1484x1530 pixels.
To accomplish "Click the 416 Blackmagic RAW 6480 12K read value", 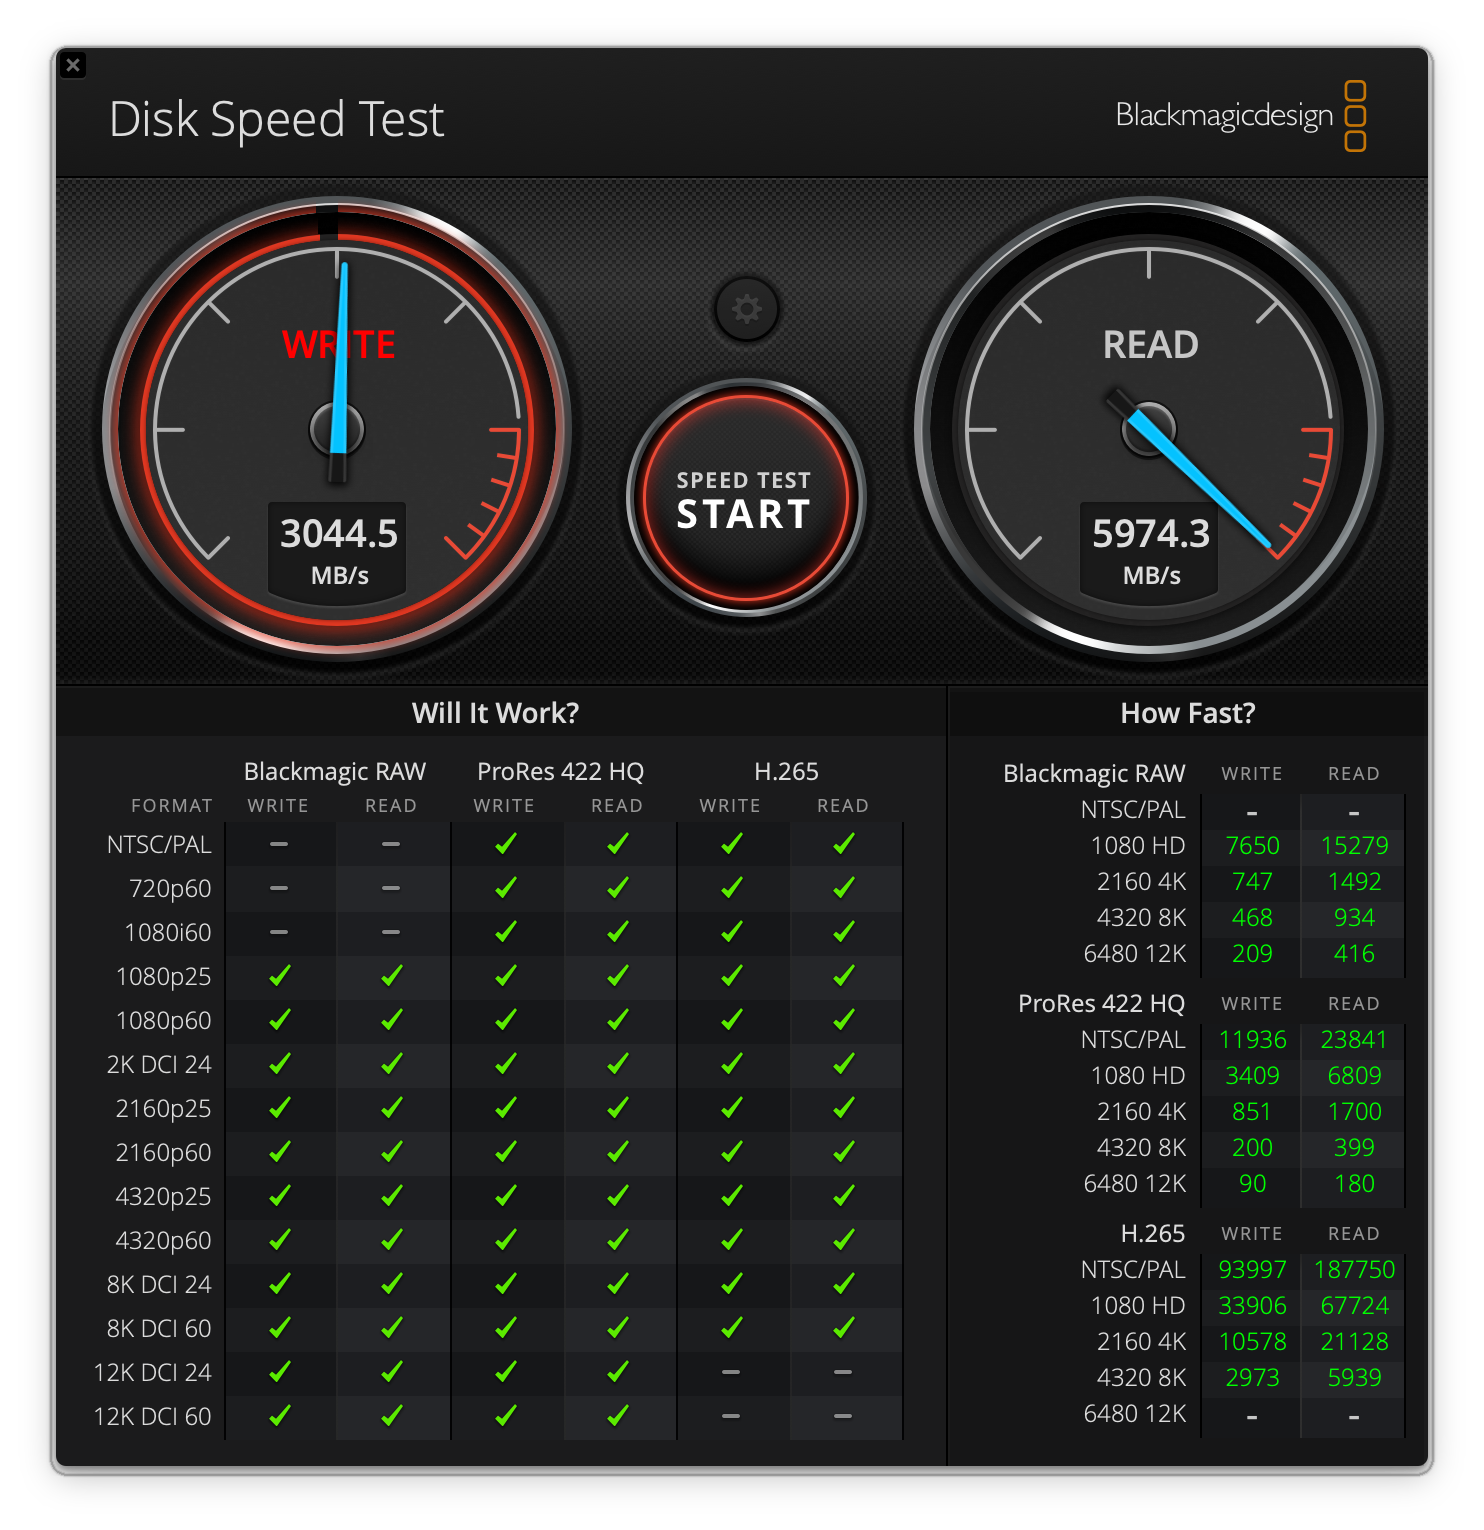I will 1354,954.
